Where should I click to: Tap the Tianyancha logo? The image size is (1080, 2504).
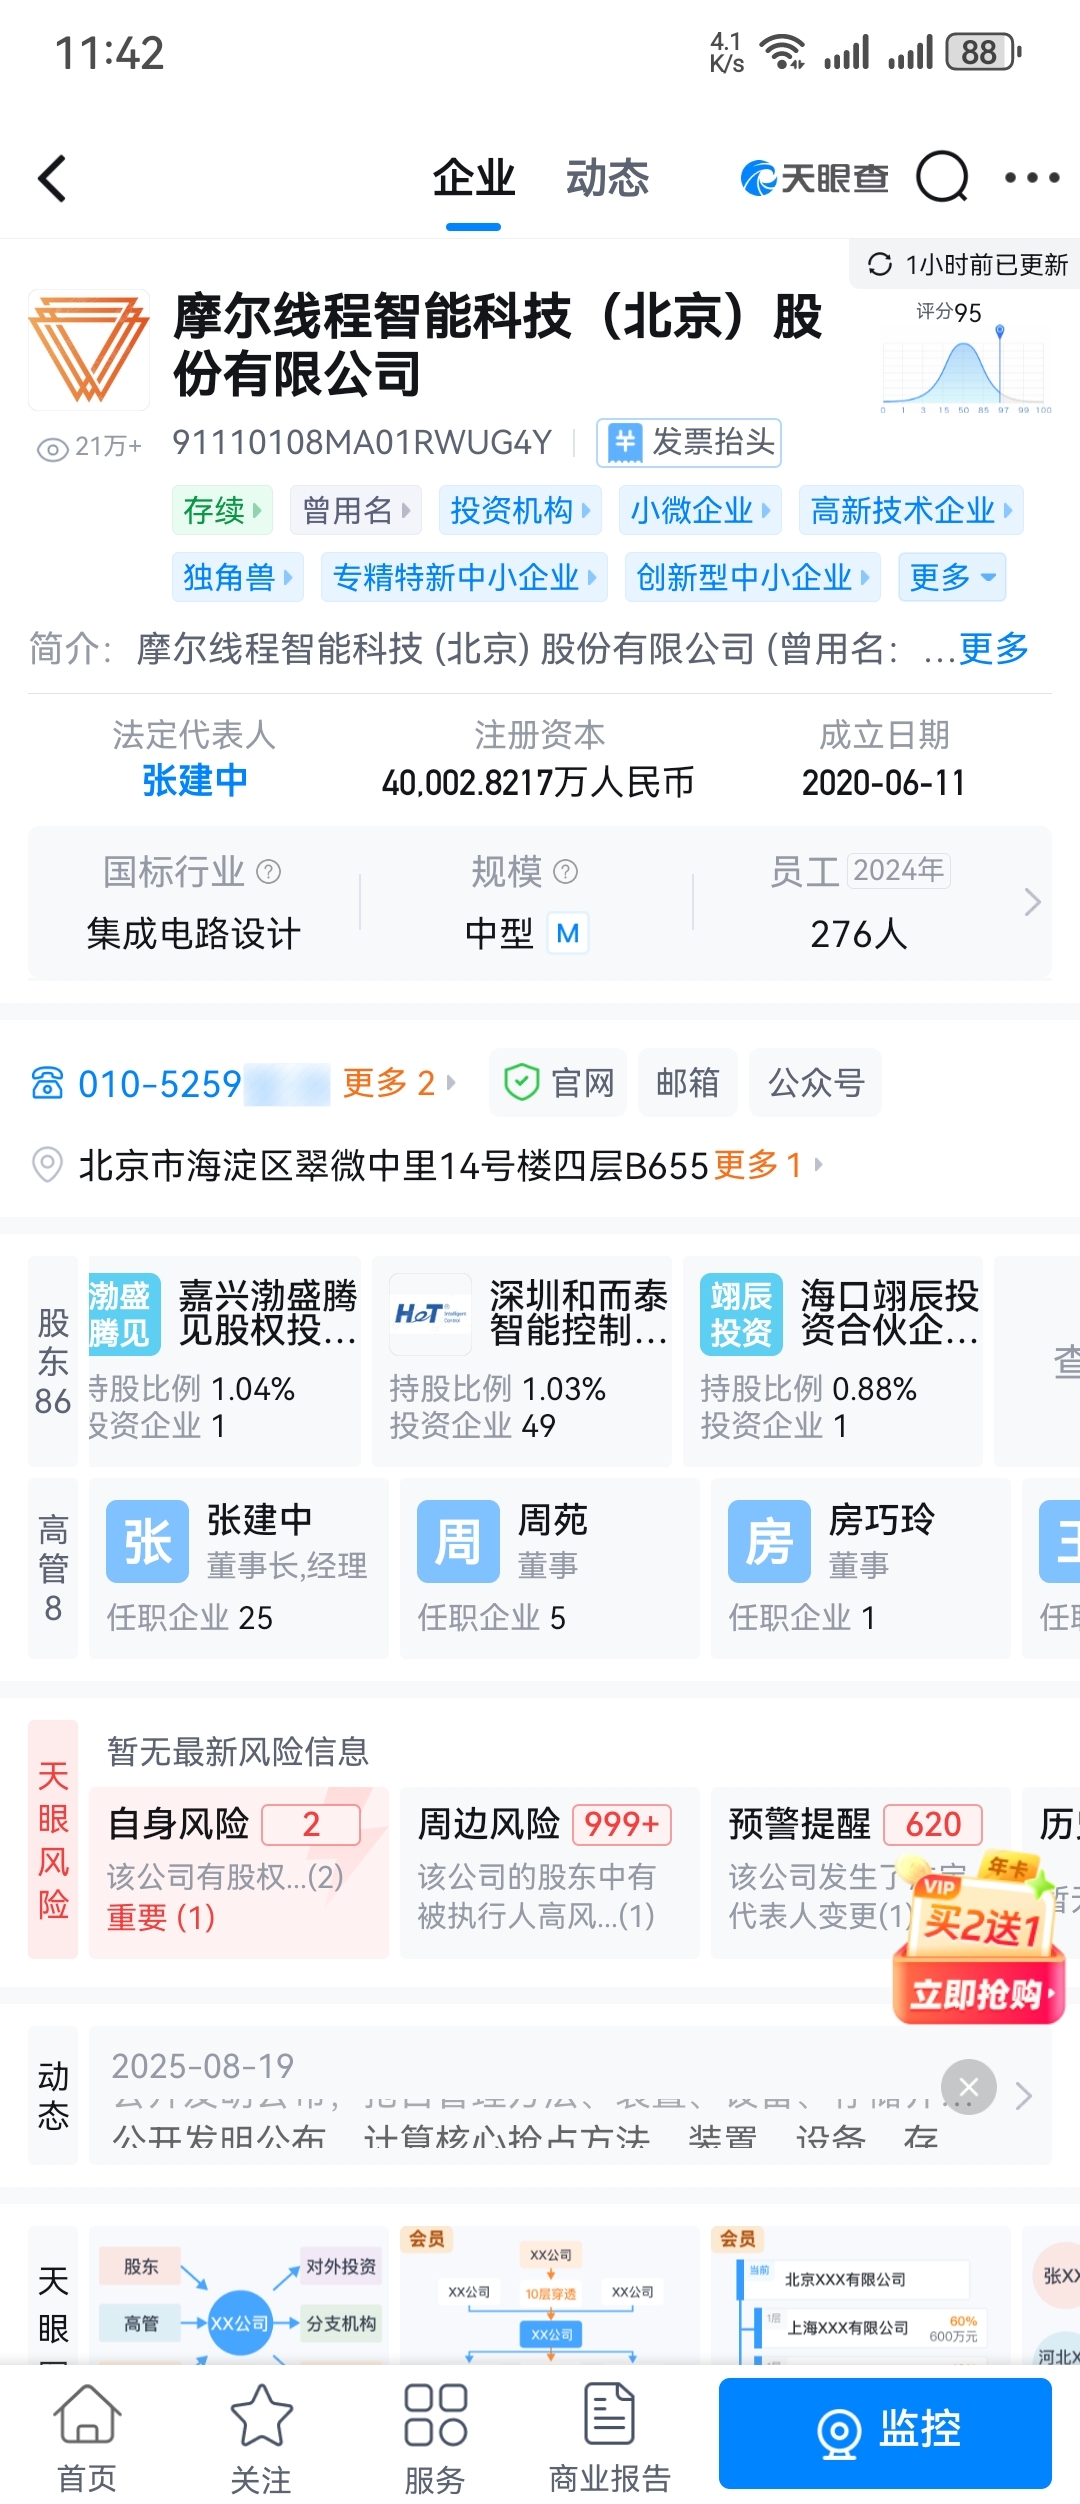pos(814,178)
